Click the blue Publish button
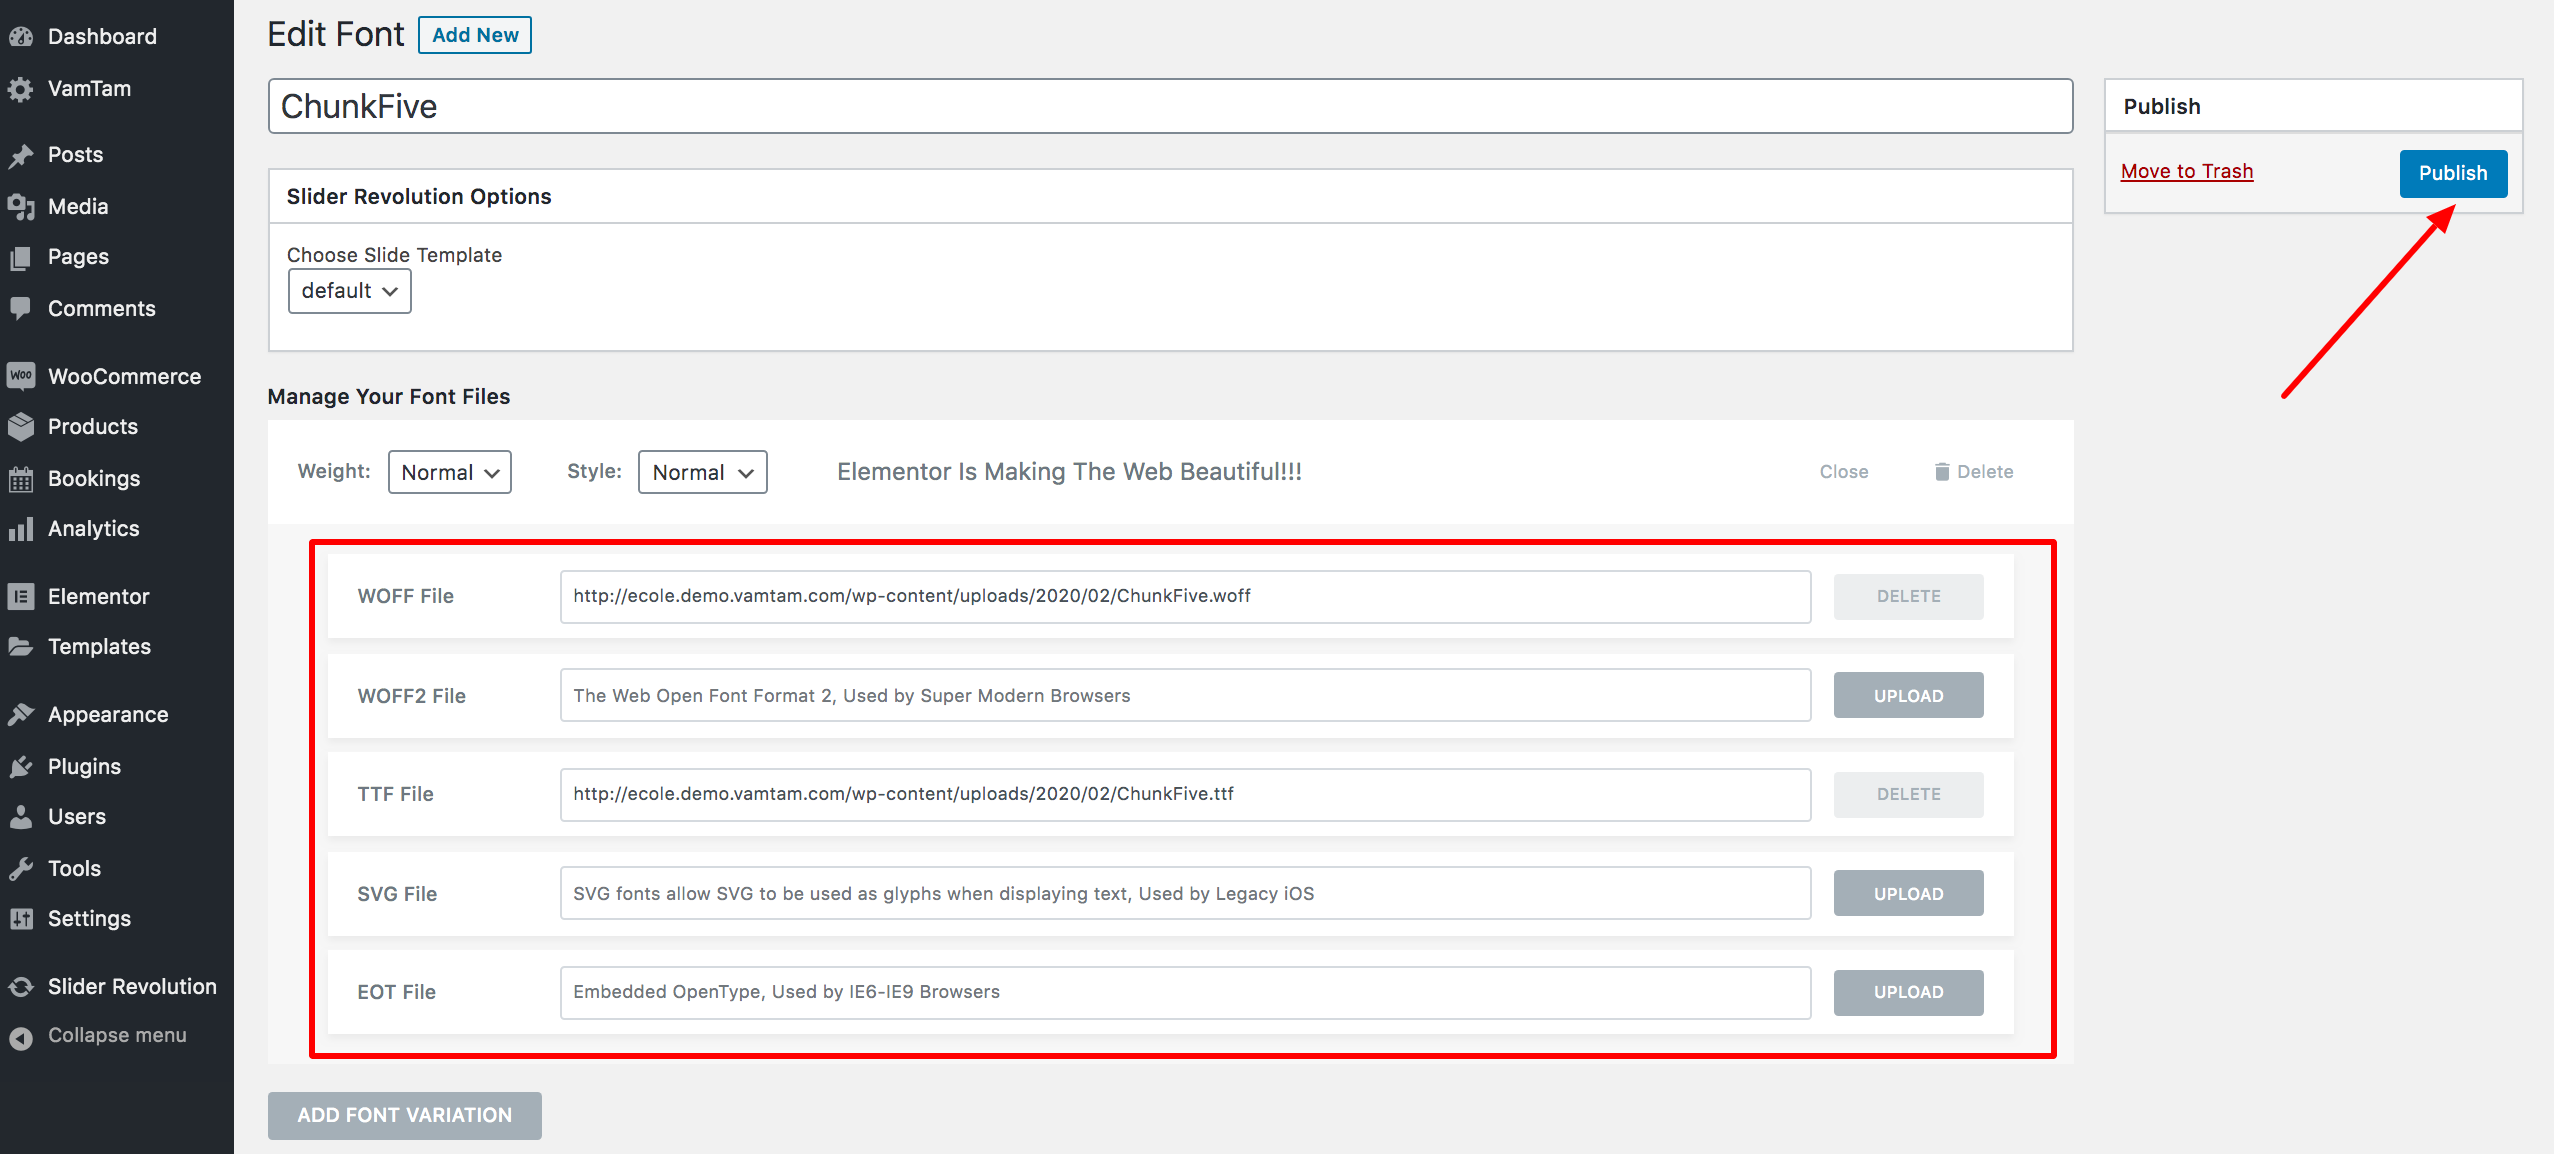The height and width of the screenshot is (1154, 2554). pos(2452,173)
